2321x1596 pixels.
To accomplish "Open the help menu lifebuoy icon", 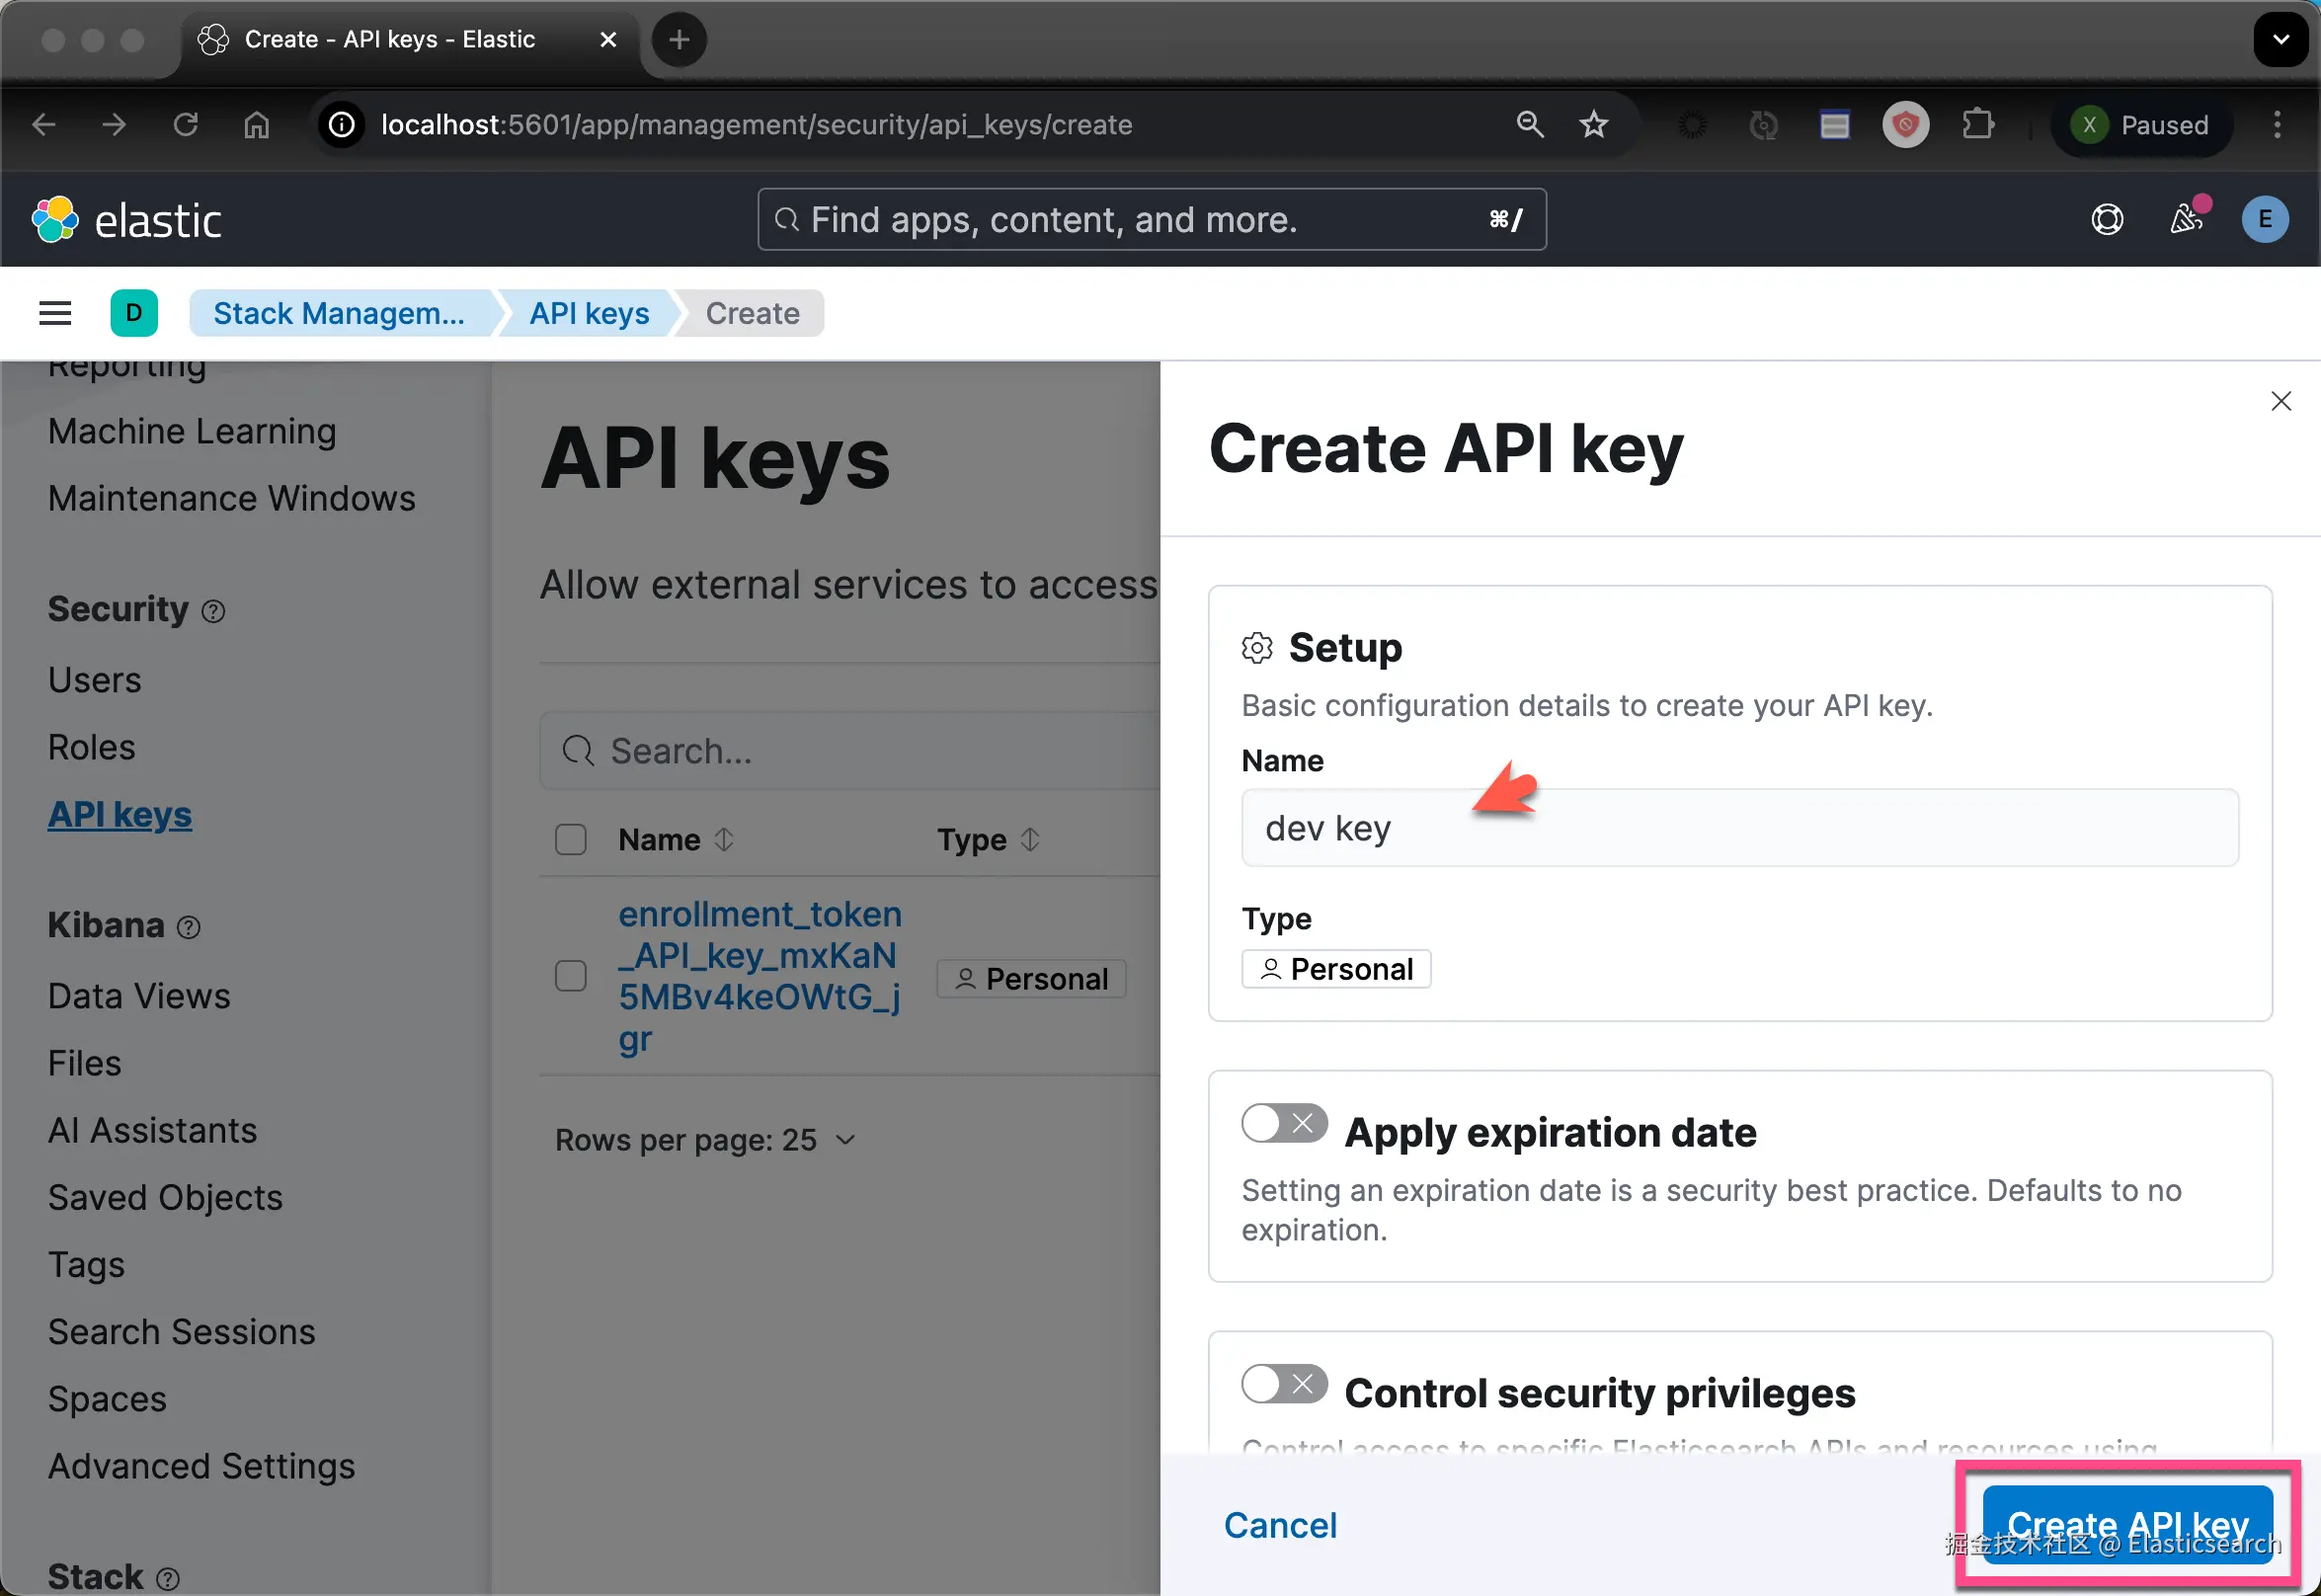I will click(x=2107, y=219).
